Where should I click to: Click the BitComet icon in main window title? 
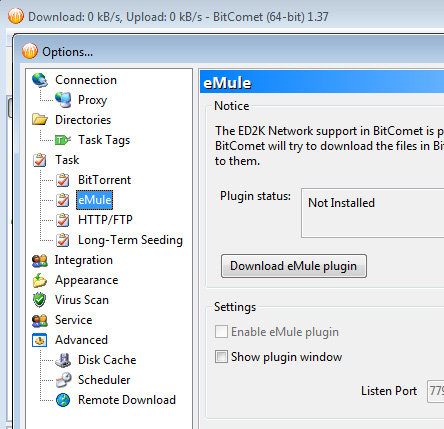click(16, 16)
